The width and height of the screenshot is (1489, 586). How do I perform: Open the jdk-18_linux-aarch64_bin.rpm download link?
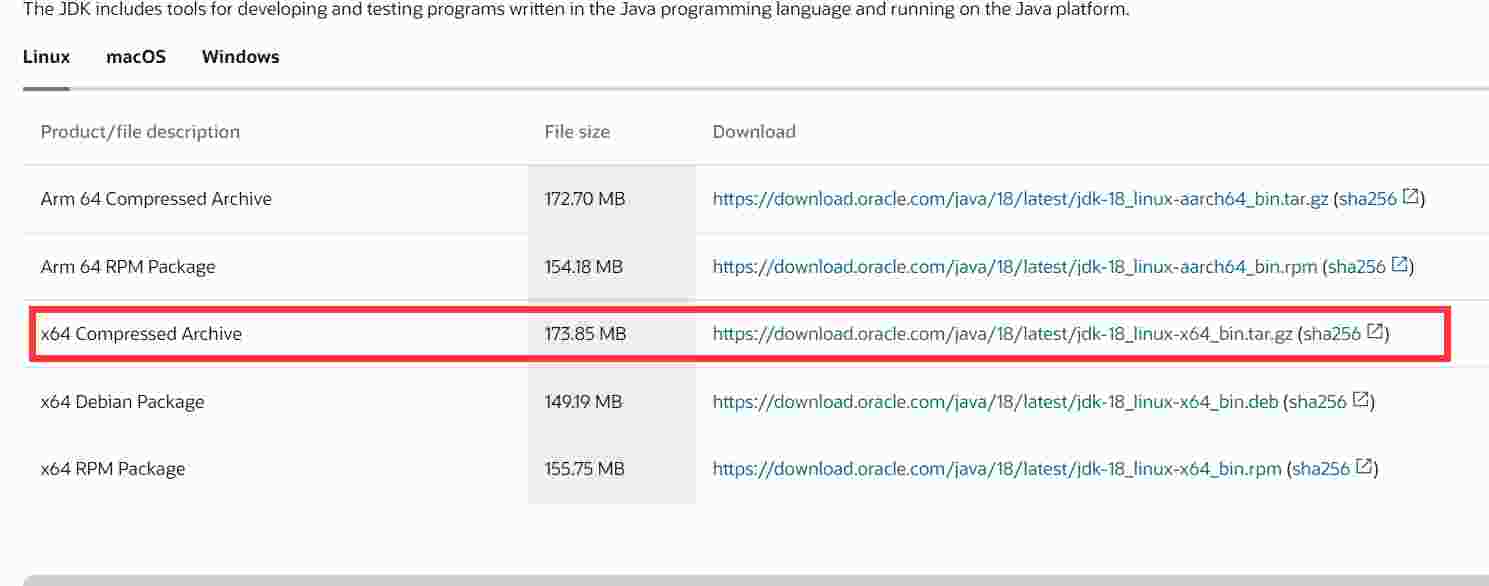coord(1015,267)
